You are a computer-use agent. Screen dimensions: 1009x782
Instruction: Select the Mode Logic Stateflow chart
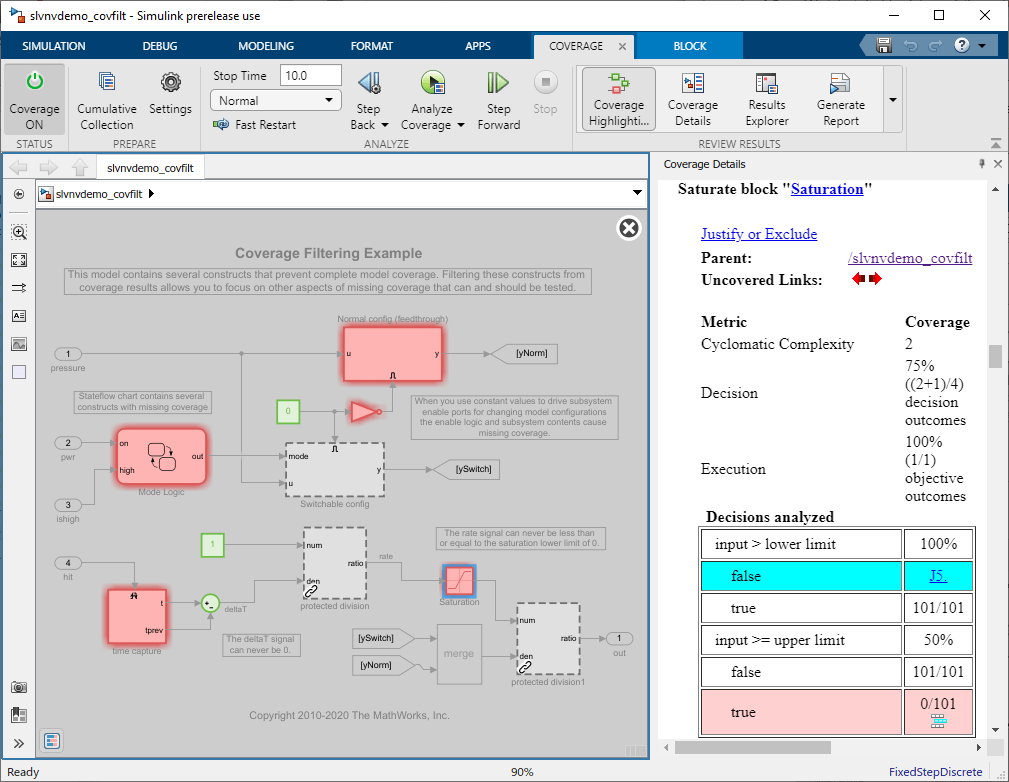(162, 456)
